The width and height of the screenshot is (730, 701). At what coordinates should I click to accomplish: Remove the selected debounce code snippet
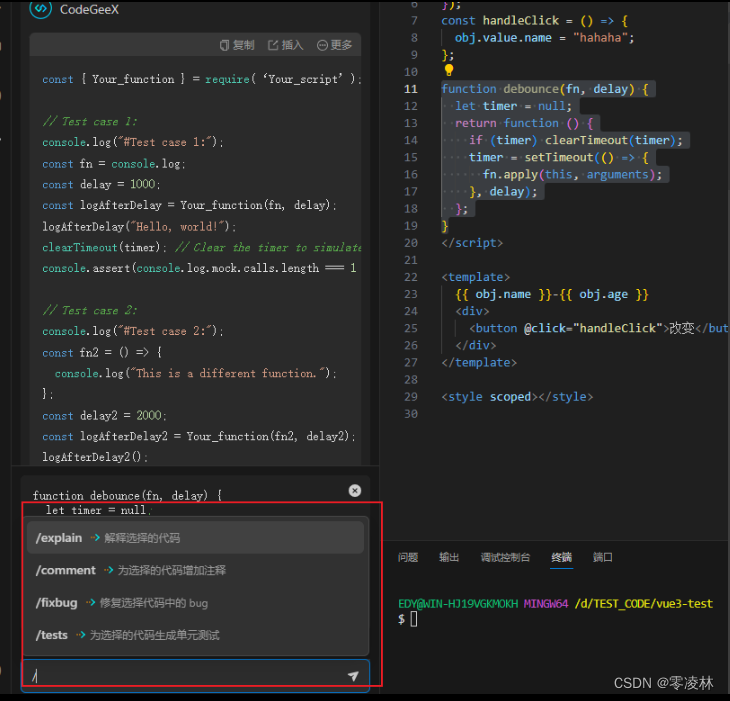[355, 491]
